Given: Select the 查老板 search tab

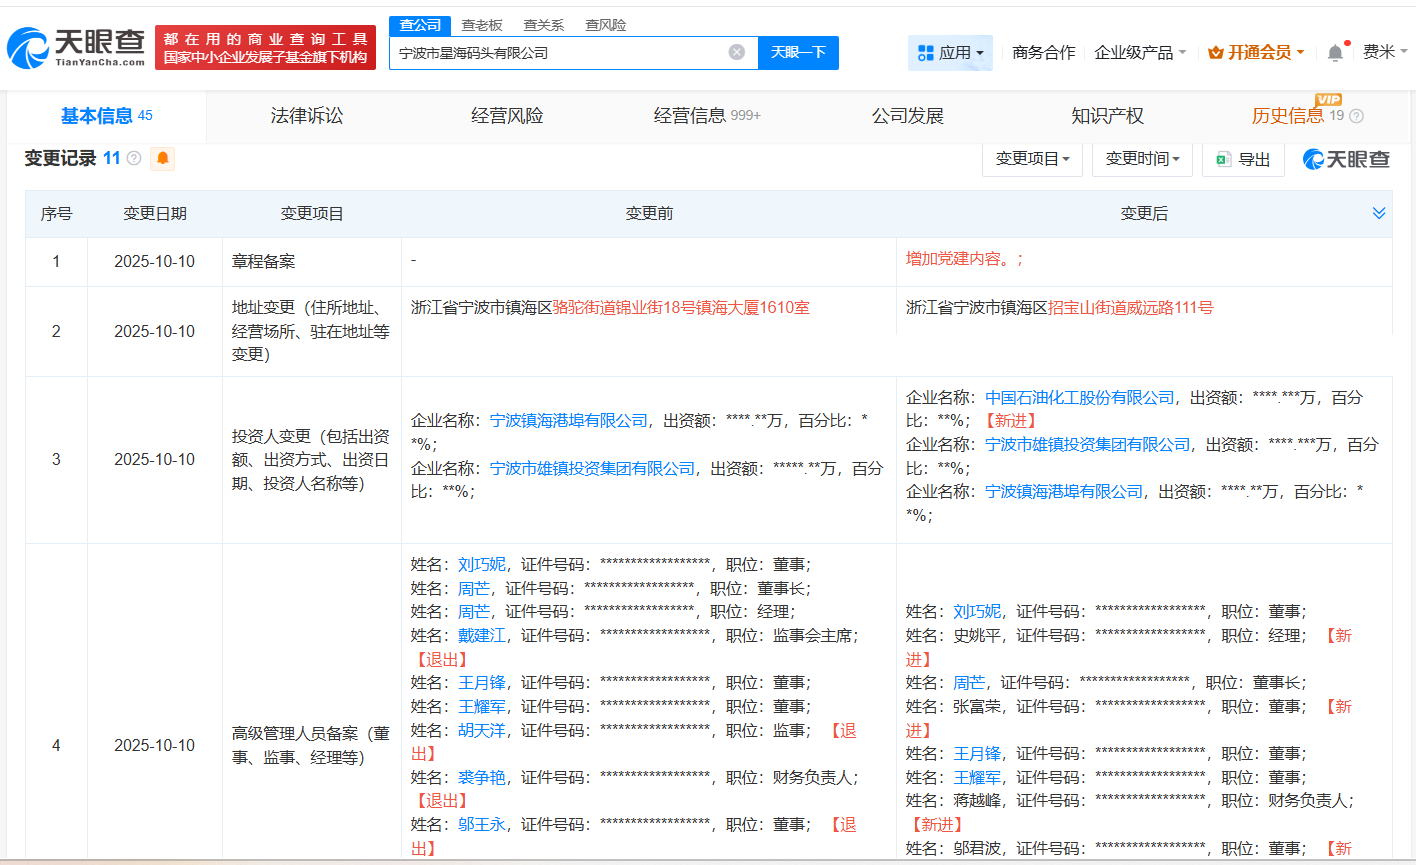Looking at the screenshot, I should [x=484, y=24].
